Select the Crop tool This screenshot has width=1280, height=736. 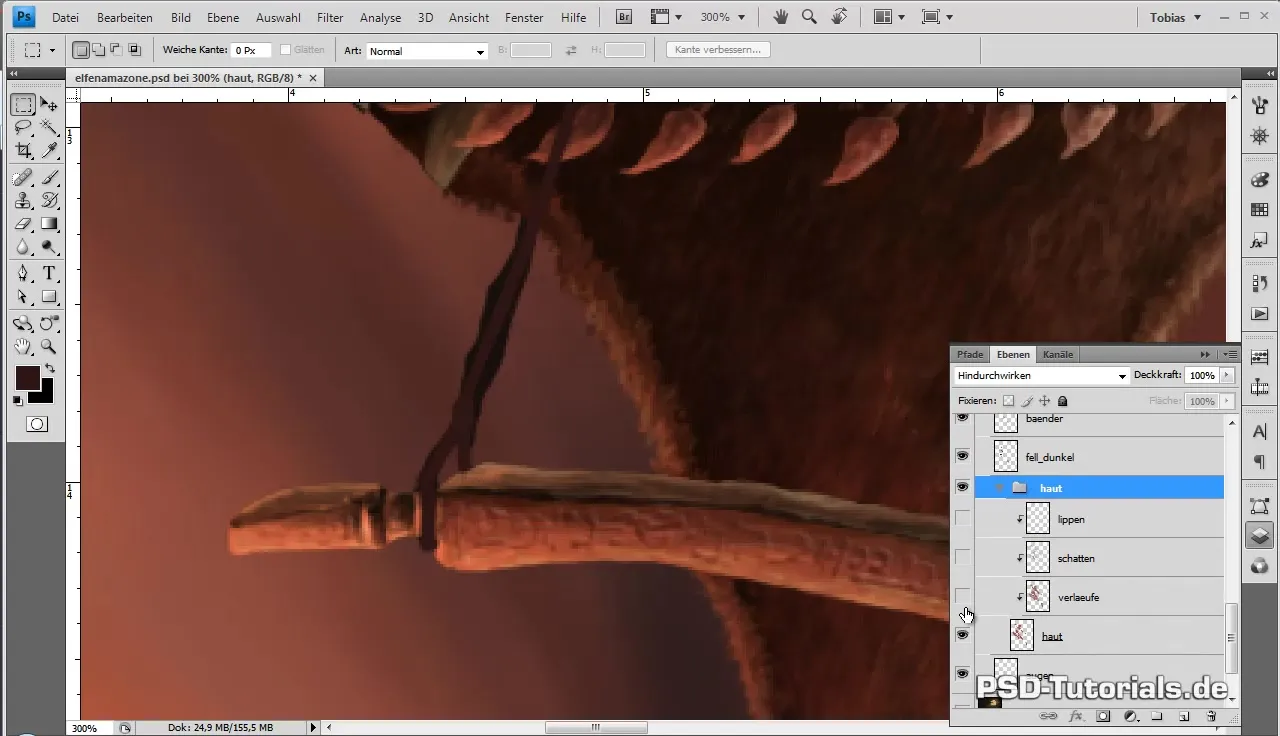tap(23, 150)
